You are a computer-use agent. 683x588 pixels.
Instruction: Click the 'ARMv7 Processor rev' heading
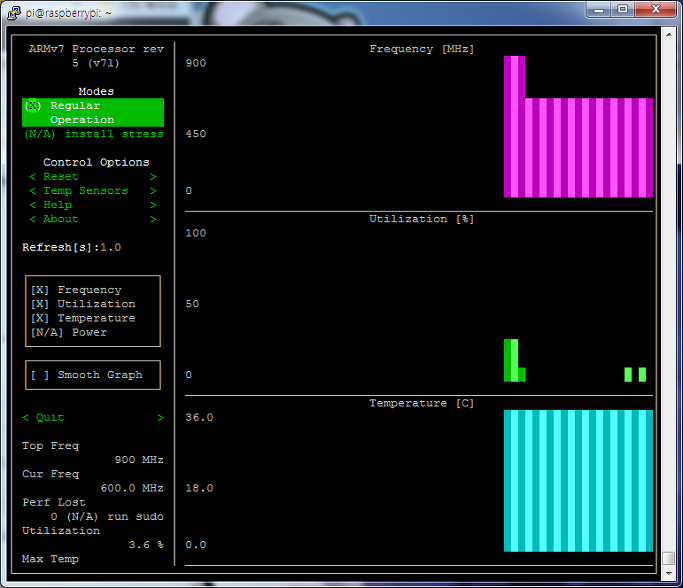(x=96, y=49)
